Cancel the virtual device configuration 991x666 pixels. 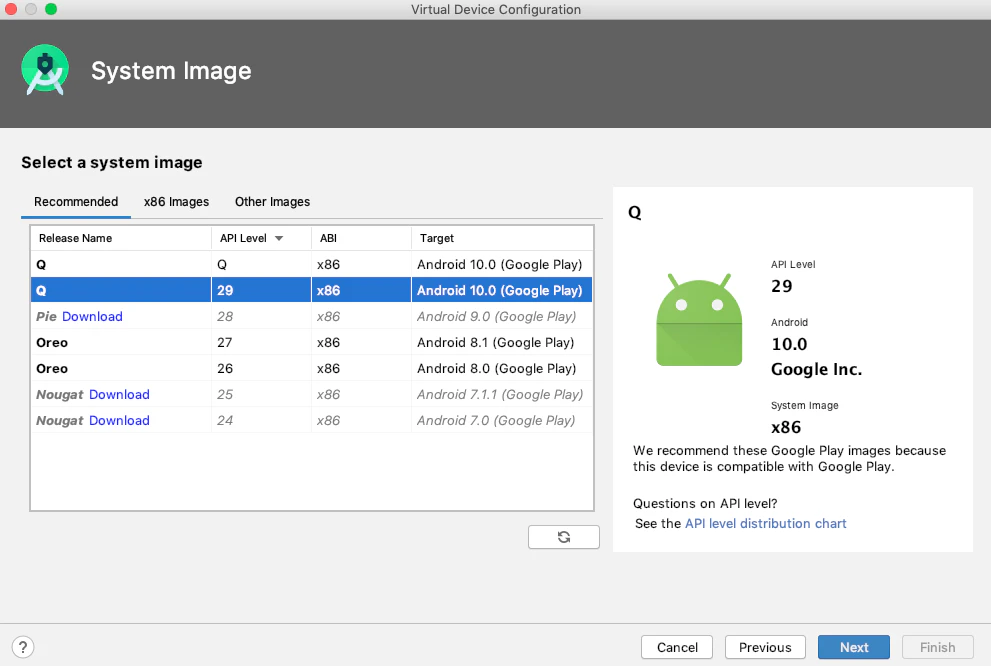(x=677, y=647)
